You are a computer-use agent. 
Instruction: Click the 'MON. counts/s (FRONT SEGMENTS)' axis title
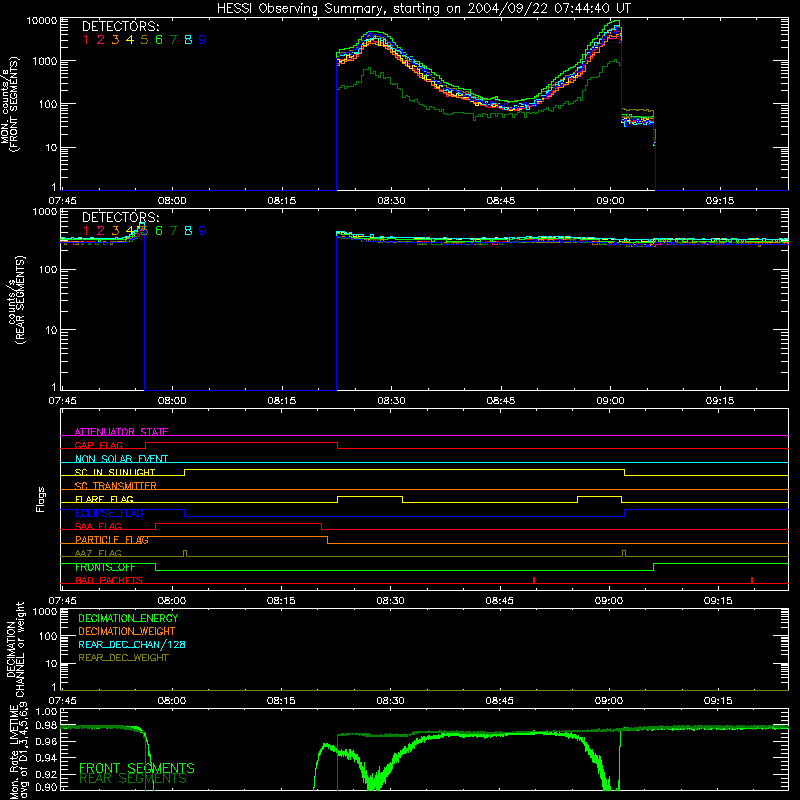pyautogui.click(x=10, y=105)
